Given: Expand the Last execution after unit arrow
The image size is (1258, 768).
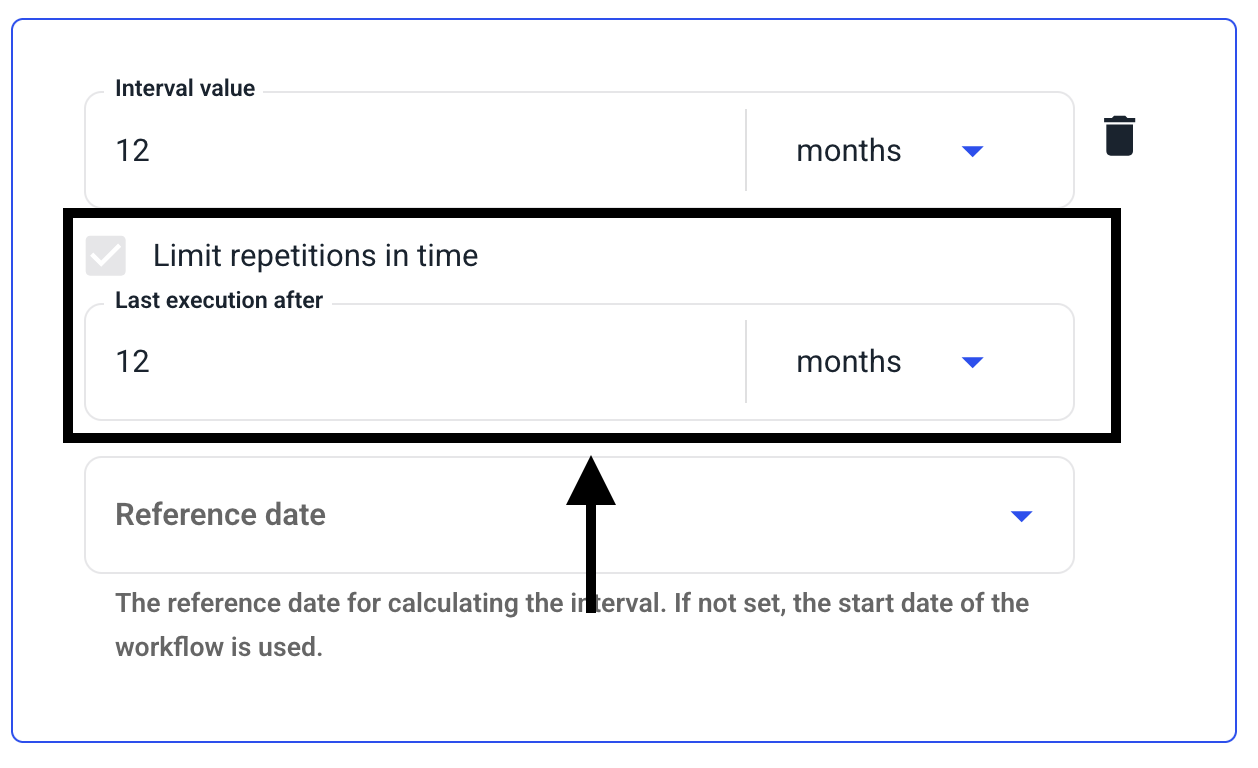Looking at the screenshot, I should [972, 362].
